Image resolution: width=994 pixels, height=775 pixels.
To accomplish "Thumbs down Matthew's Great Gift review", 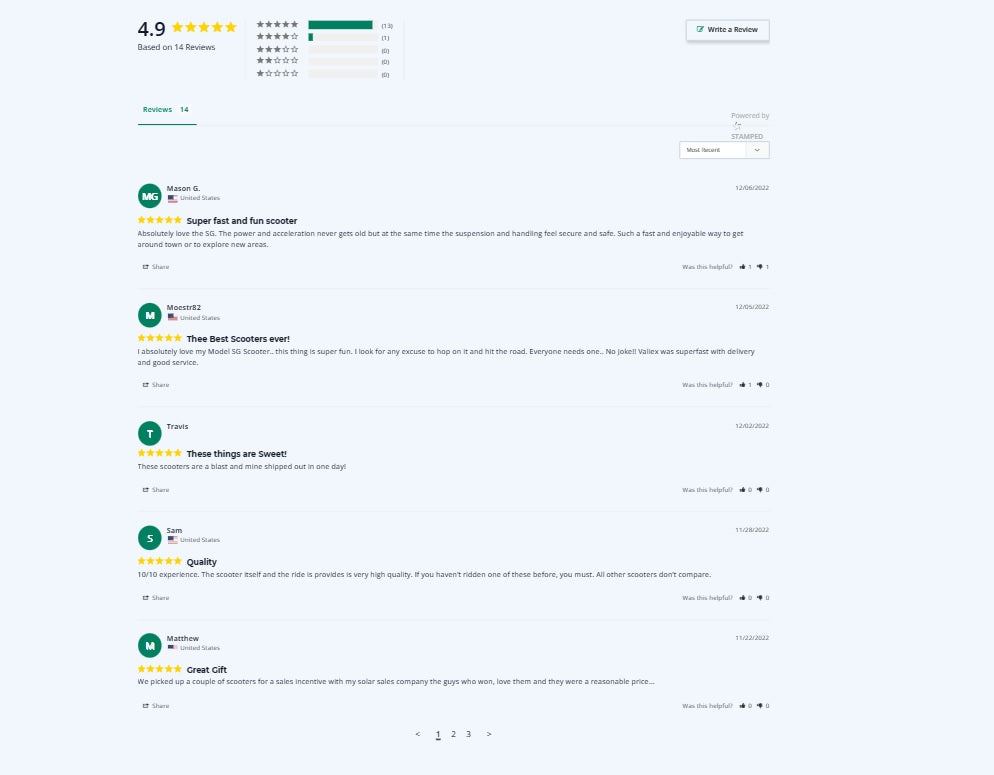I will [763, 705].
